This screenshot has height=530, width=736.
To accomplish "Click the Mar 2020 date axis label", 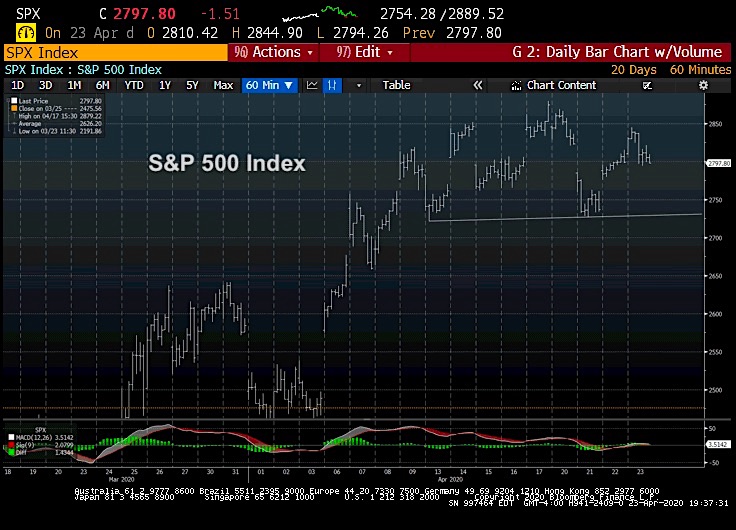I will pos(121,479).
